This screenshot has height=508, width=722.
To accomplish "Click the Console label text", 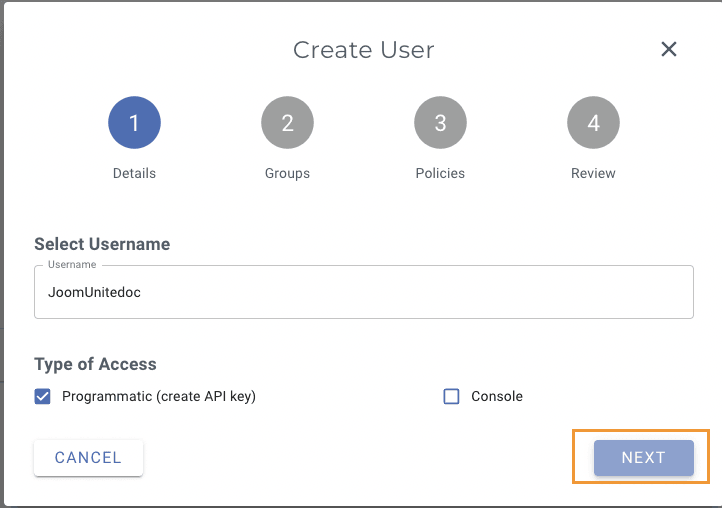I will 497,396.
